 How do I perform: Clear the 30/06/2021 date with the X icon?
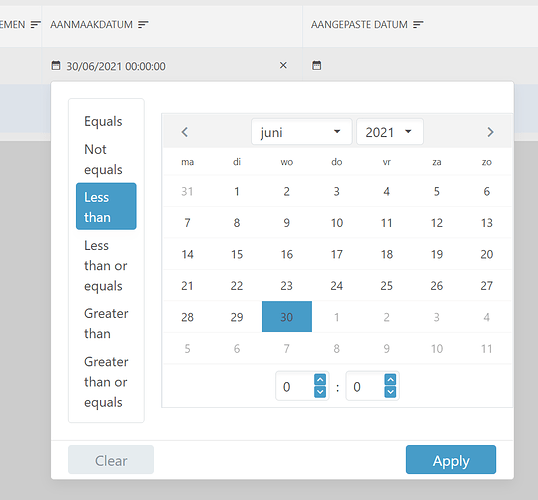click(x=283, y=65)
